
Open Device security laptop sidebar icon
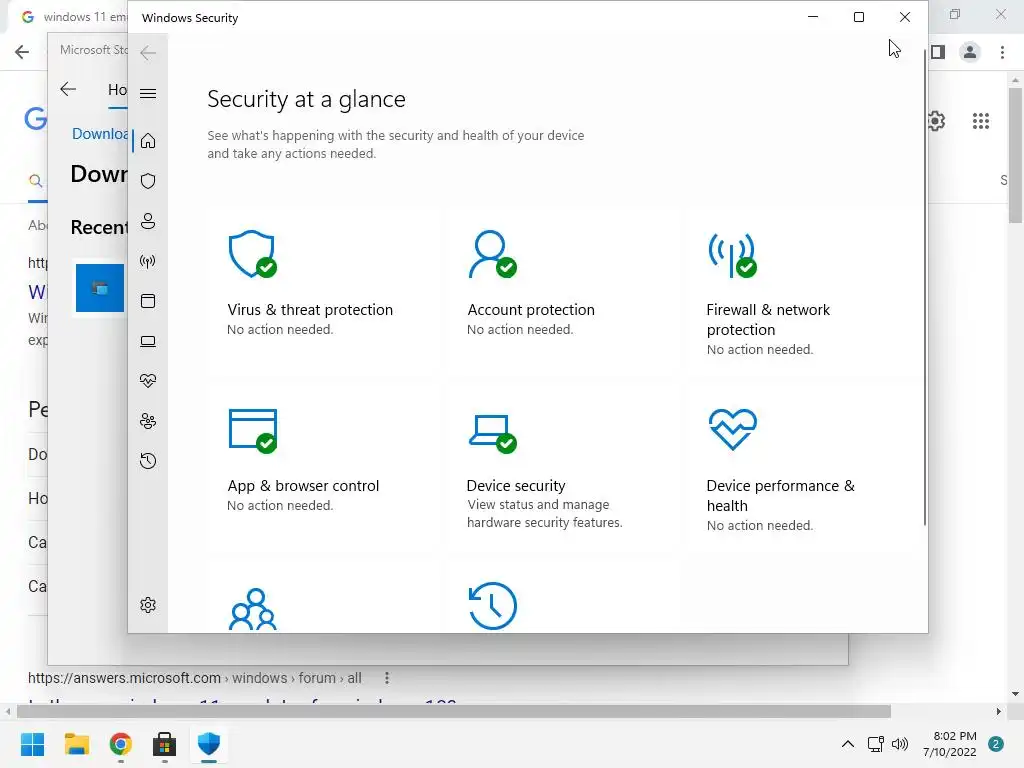(x=148, y=341)
